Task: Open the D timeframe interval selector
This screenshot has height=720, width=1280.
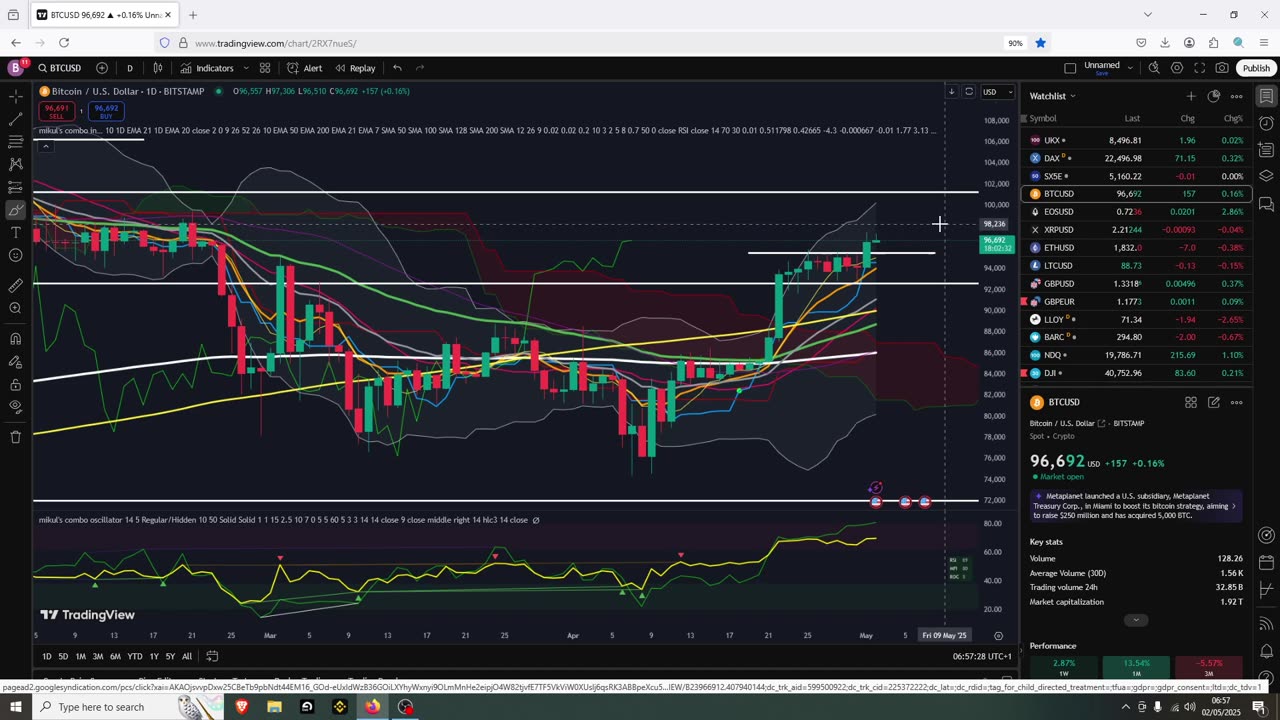Action: (x=129, y=68)
